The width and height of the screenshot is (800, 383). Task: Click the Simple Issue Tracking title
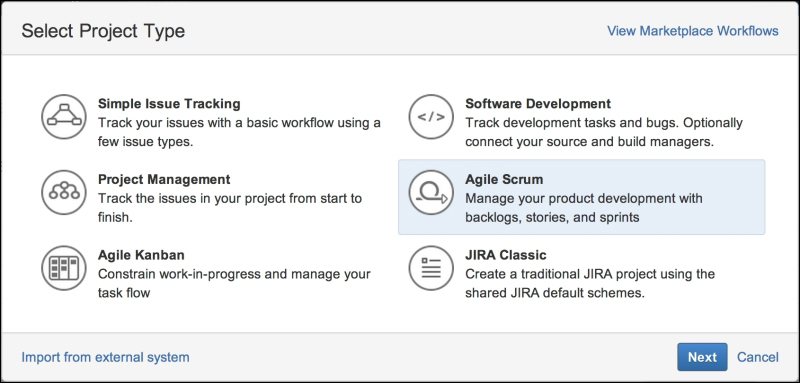pyautogui.click(x=169, y=104)
